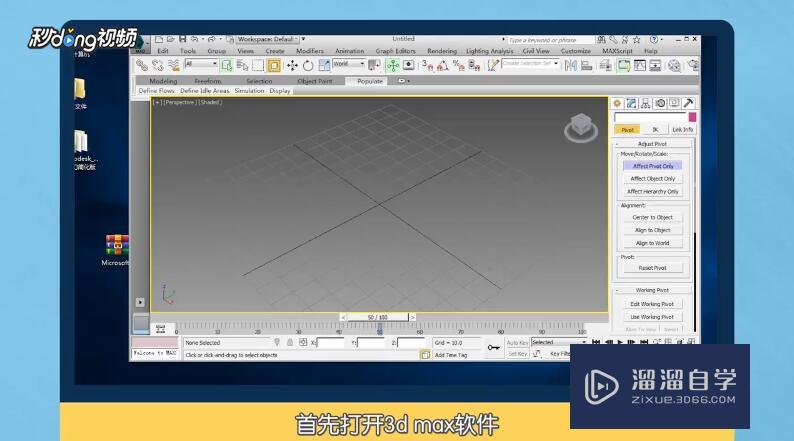Switch to the Modify command panel
Screen dimensions: 794x441
point(631,103)
